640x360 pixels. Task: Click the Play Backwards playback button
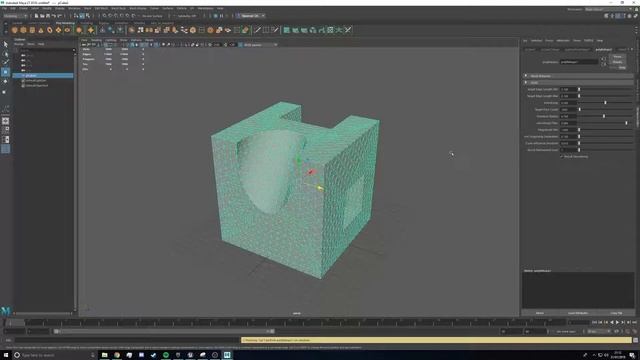click(611, 322)
